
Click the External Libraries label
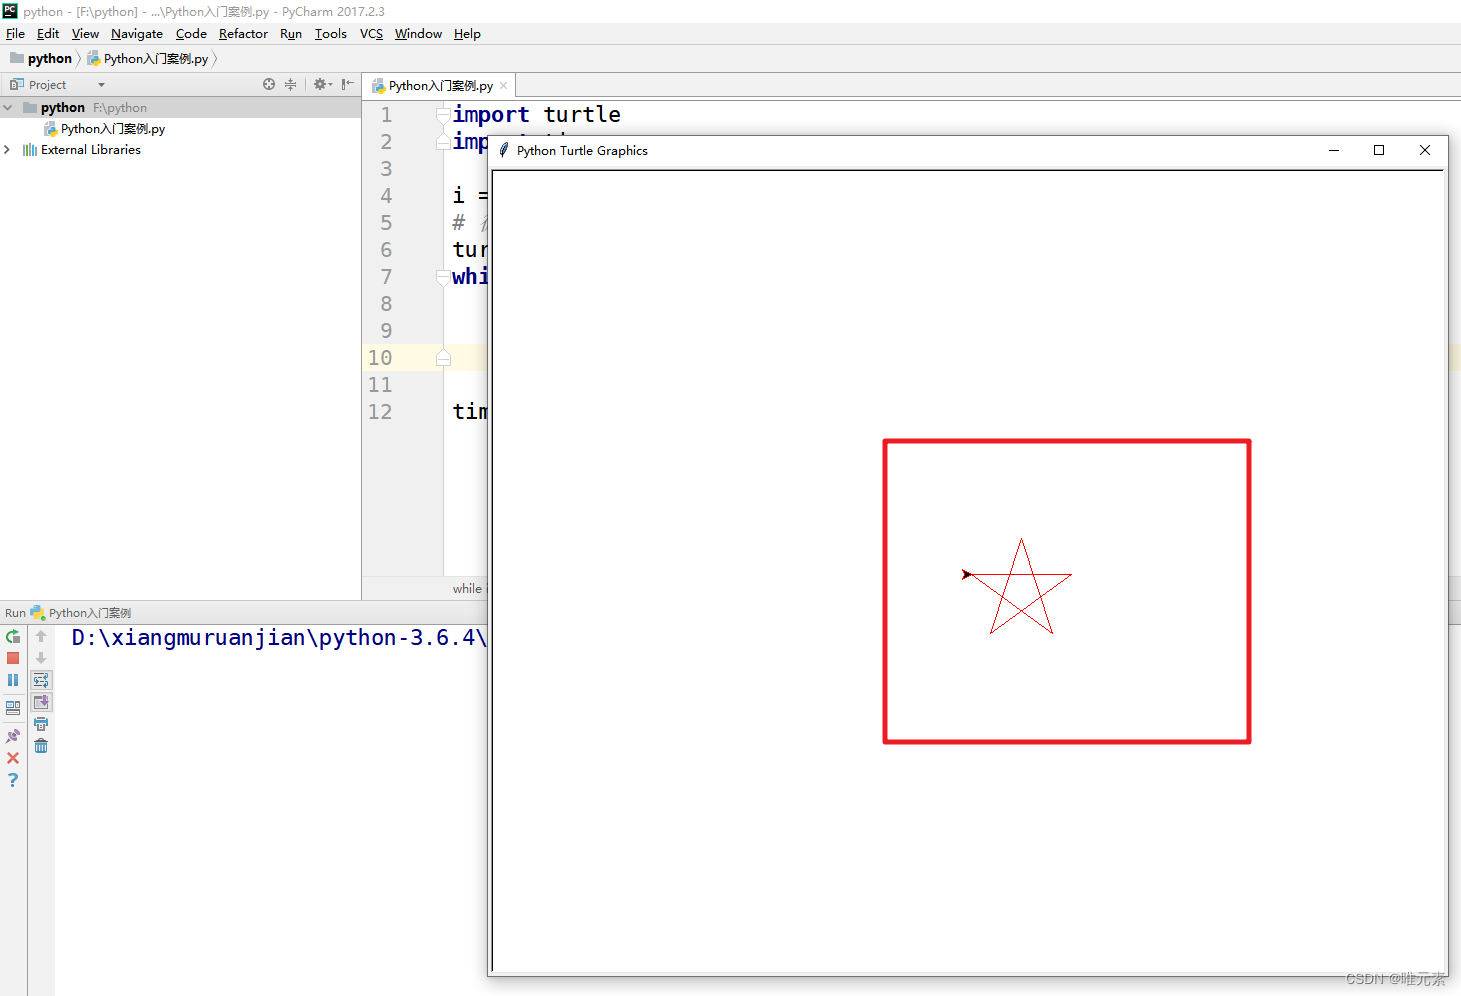[91, 149]
